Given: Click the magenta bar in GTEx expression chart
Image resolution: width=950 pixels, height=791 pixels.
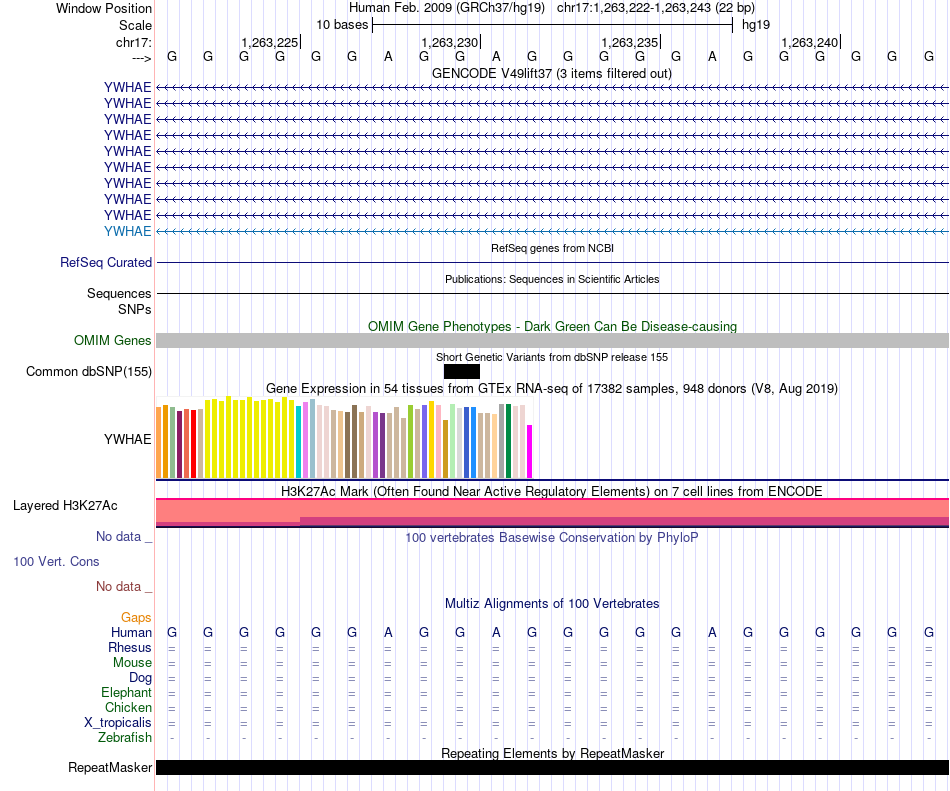Looking at the screenshot, I should (530, 452).
